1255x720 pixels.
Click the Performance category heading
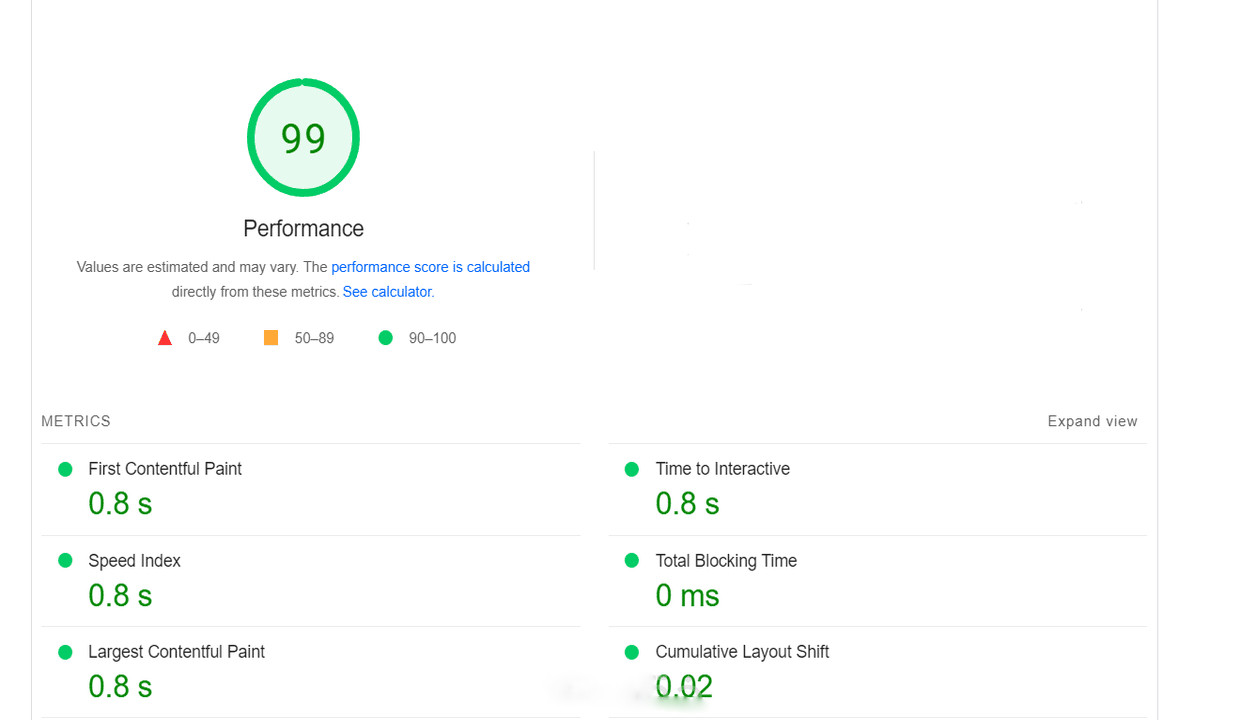(x=303, y=229)
